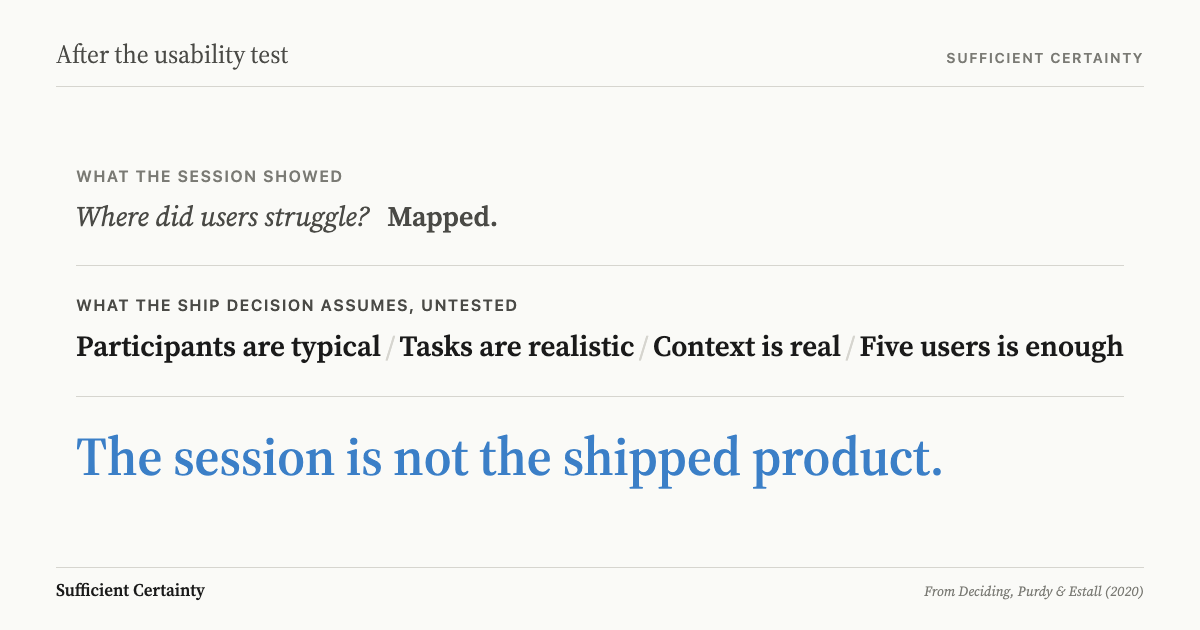
Task: Click "Tasks are realistic" assumption
Action: tap(517, 347)
